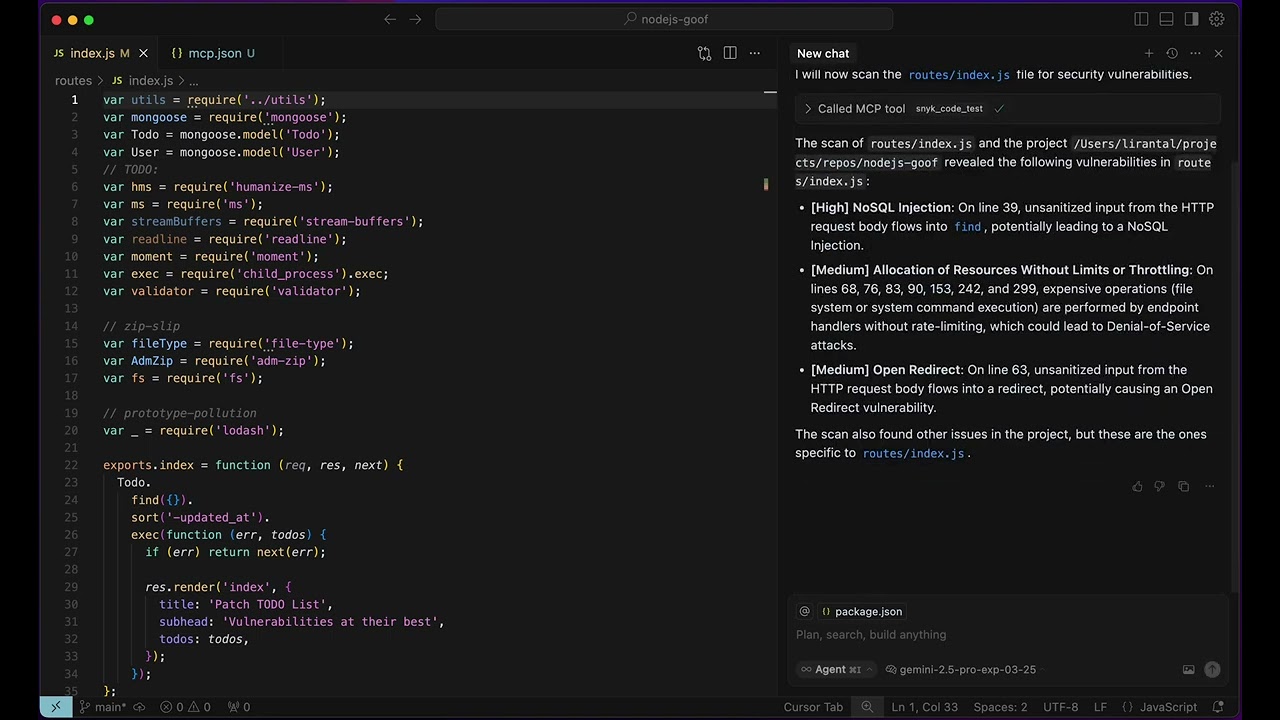This screenshot has height=720, width=1280.
Task: Click the 'require('lodash')' code line
Action: pos(193,431)
